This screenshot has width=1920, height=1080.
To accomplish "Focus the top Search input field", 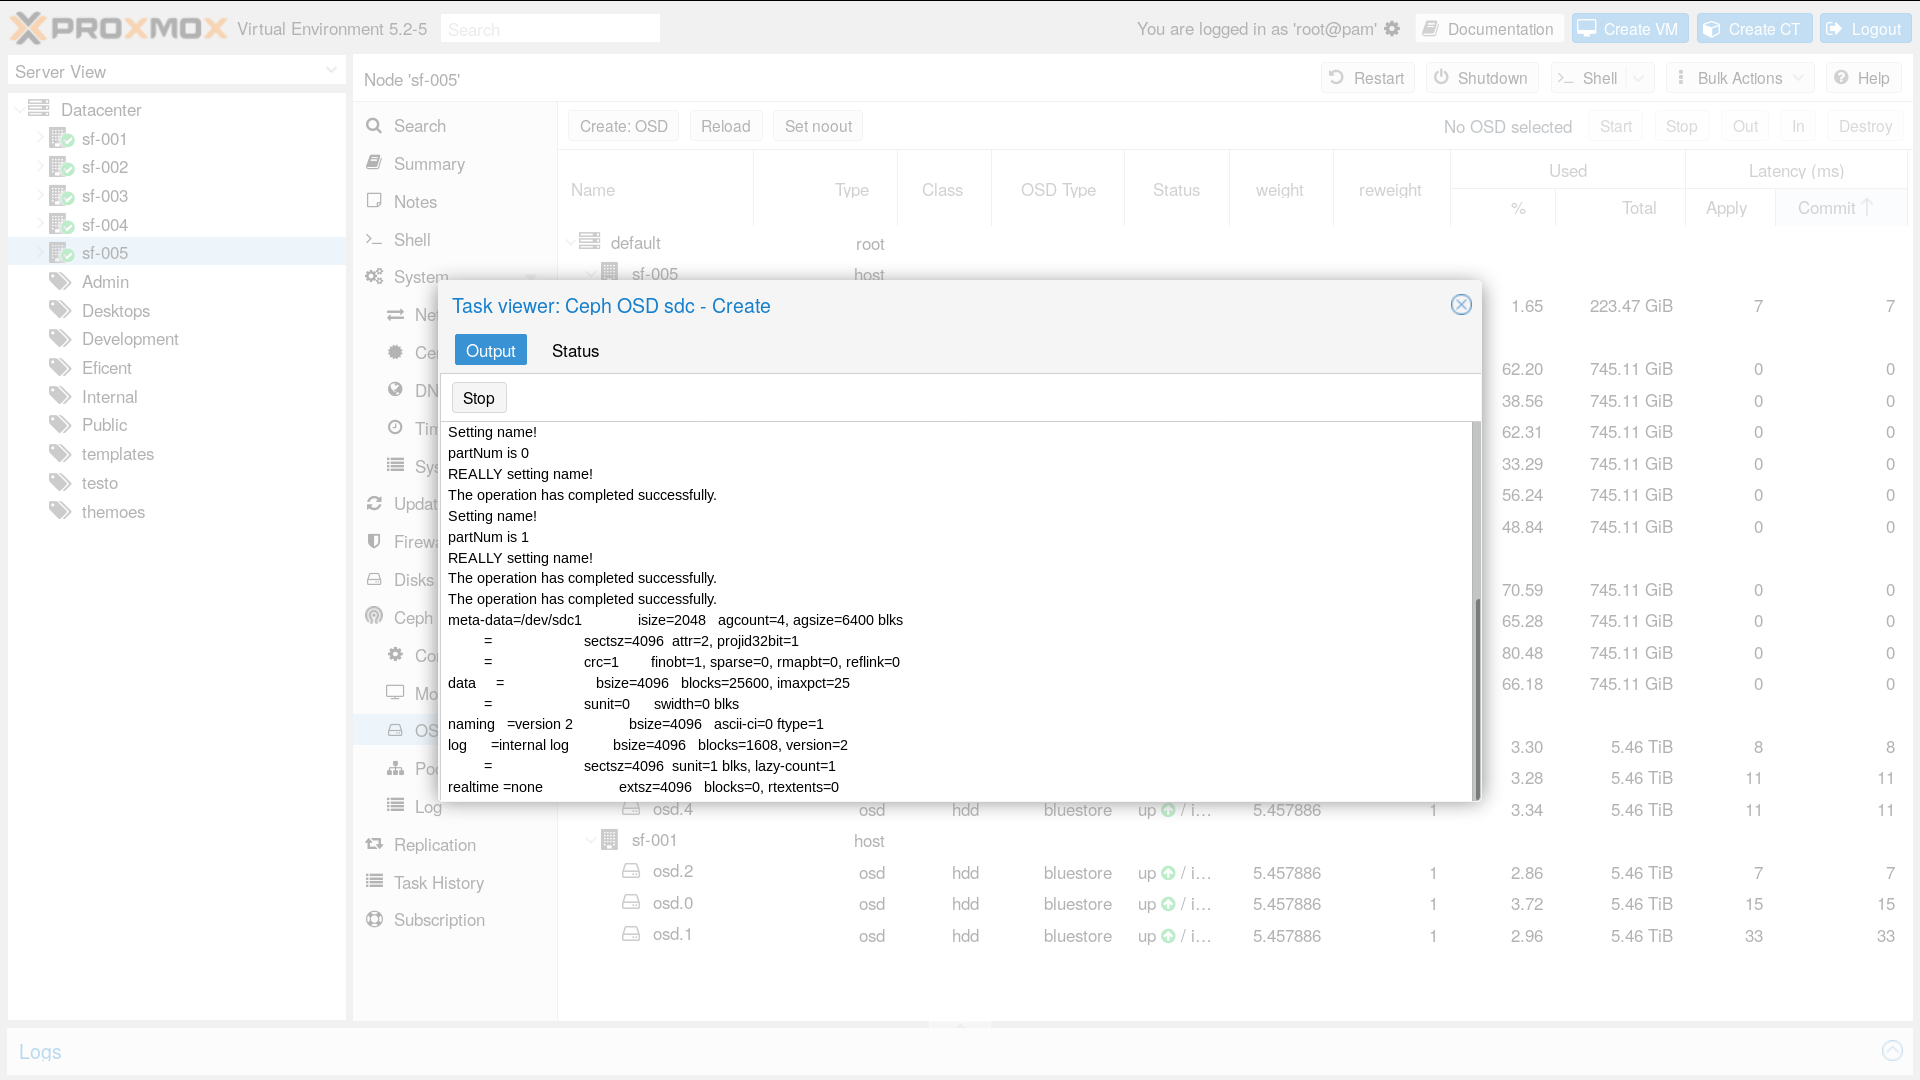I will [550, 29].
